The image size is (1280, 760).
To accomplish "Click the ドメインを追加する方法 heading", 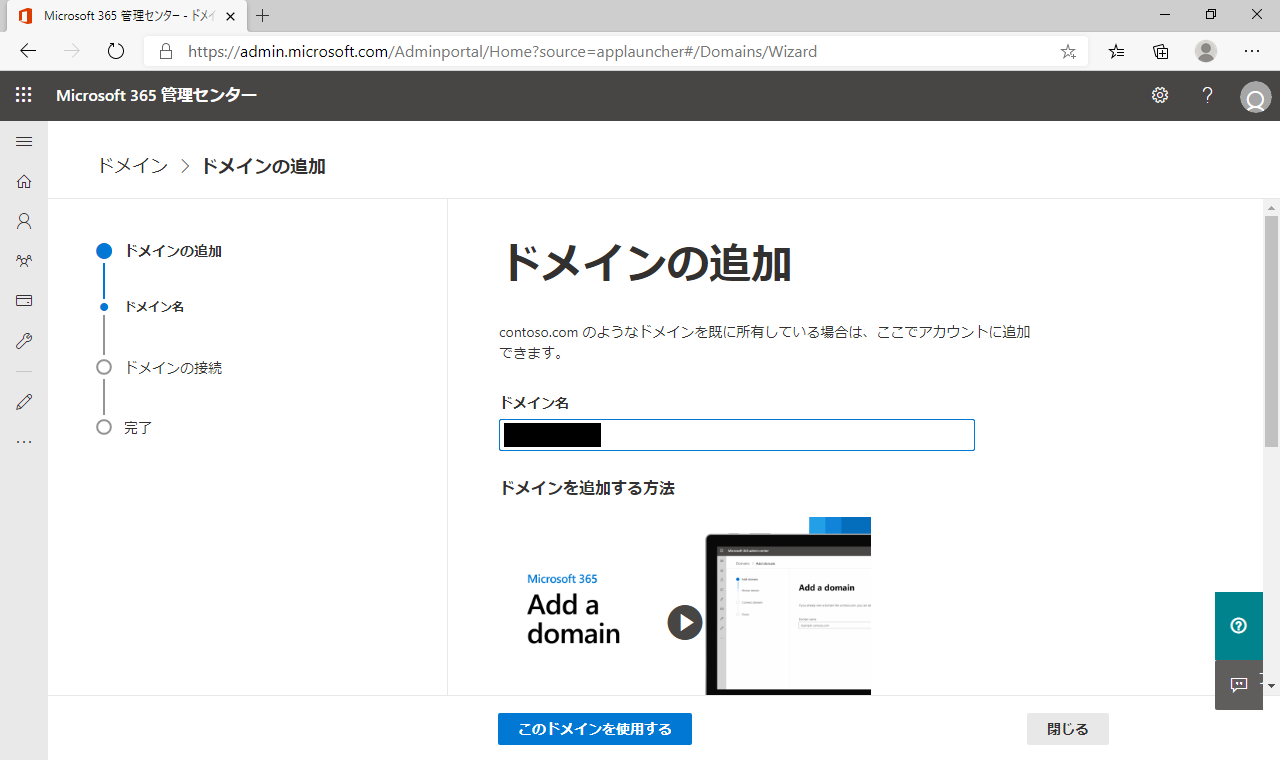I will 587,488.
